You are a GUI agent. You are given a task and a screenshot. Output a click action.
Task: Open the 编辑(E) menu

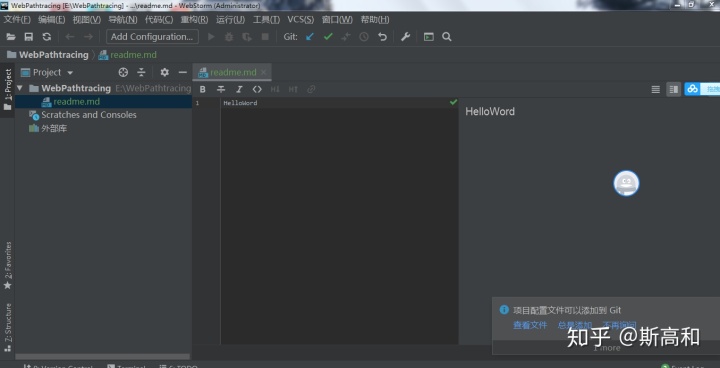pyautogui.click(x=51, y=19)
